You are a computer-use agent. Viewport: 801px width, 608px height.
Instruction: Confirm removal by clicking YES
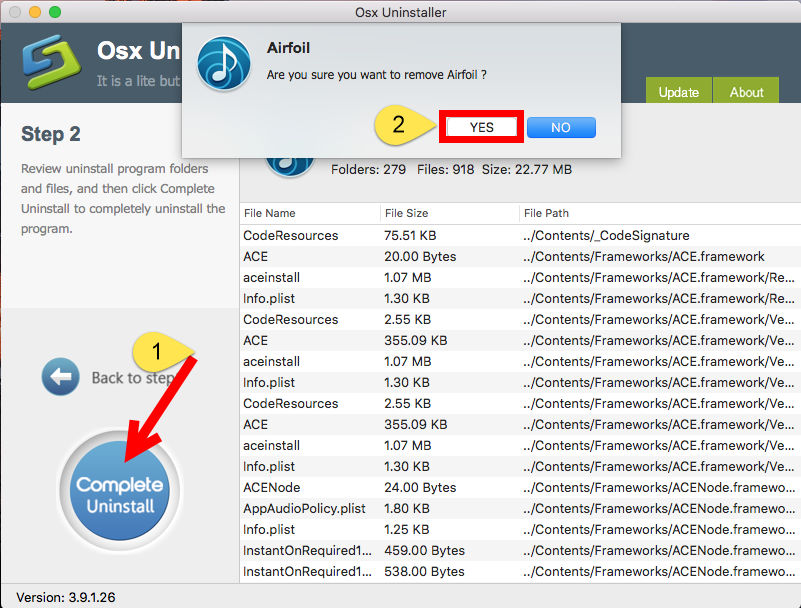[480, 127]
